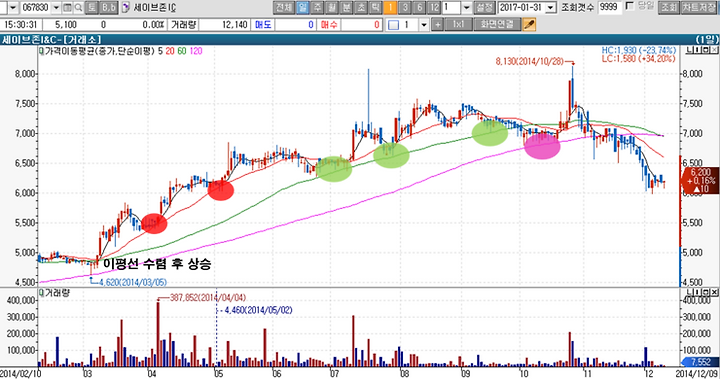The height and width of the screenshot is (379, 720).
Task: Click the 화면연결 screen link button
Action: pos(497,24)
